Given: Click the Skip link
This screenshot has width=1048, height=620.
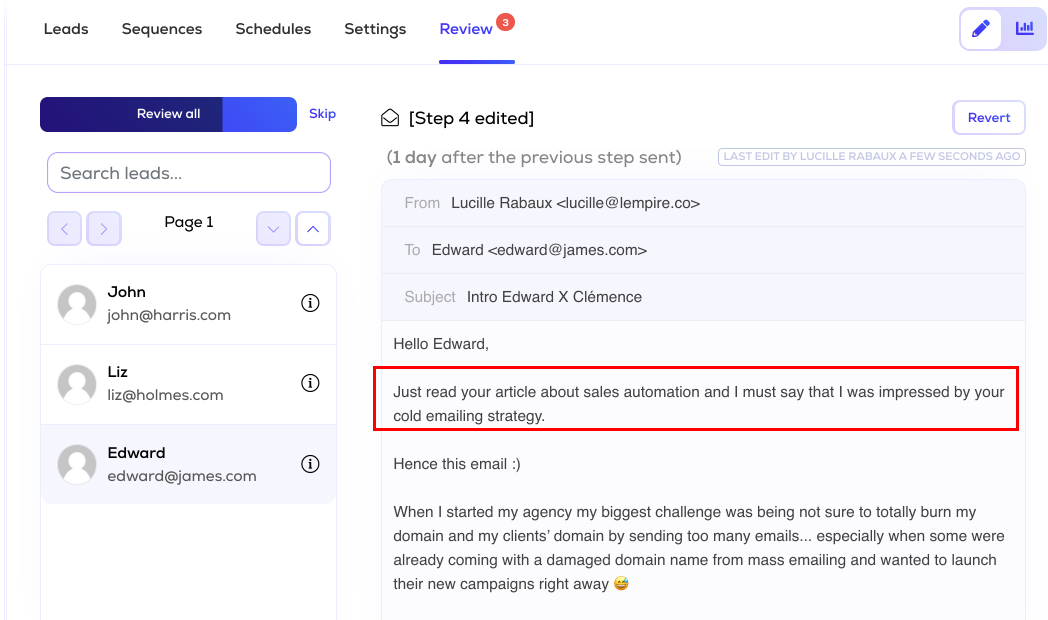Looking at the screenshot, I should [322, 114].
